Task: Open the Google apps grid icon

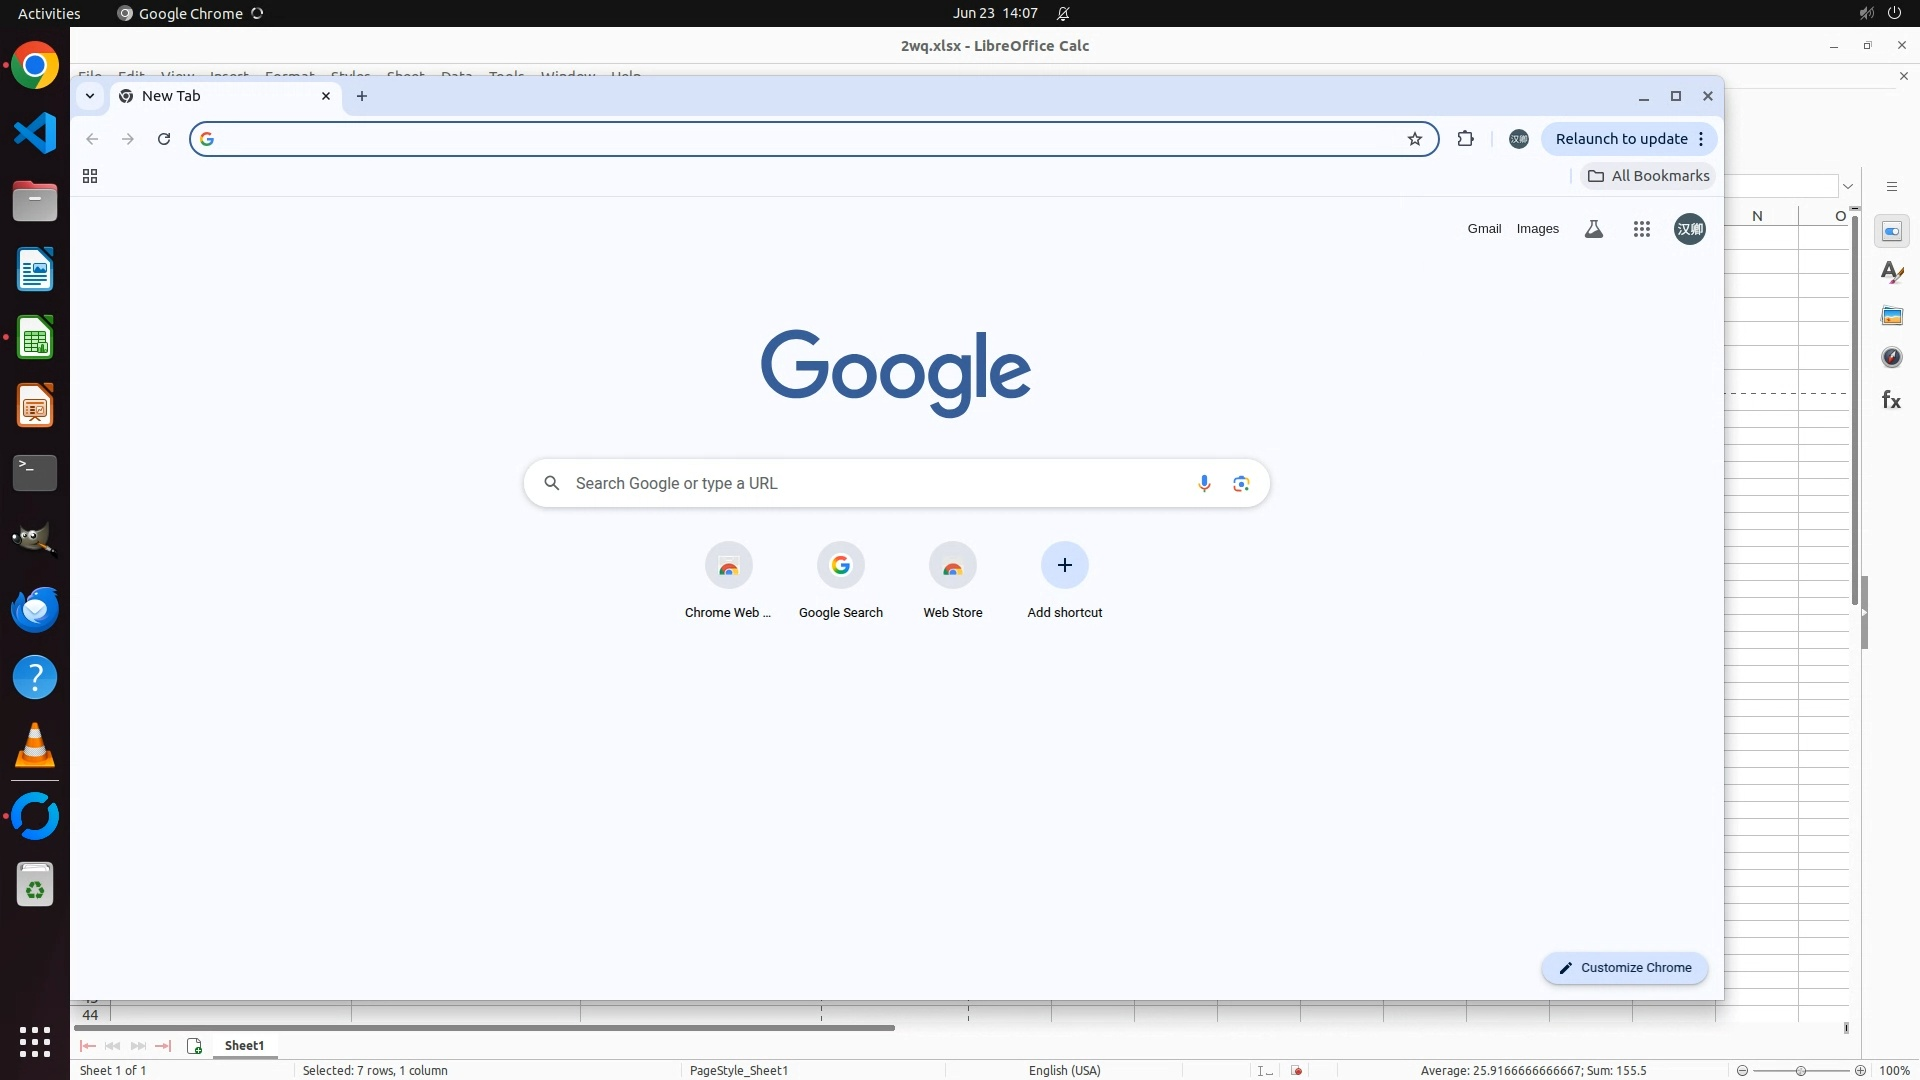Action: tap(1641, 230)
